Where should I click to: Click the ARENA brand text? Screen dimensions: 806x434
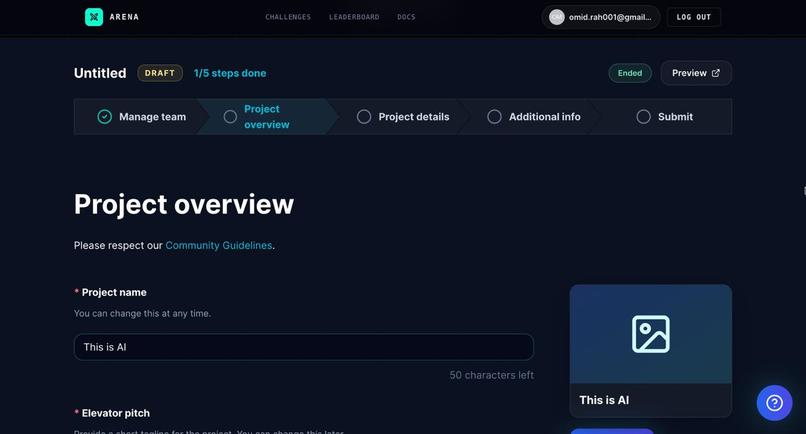[x=124, y=17]
